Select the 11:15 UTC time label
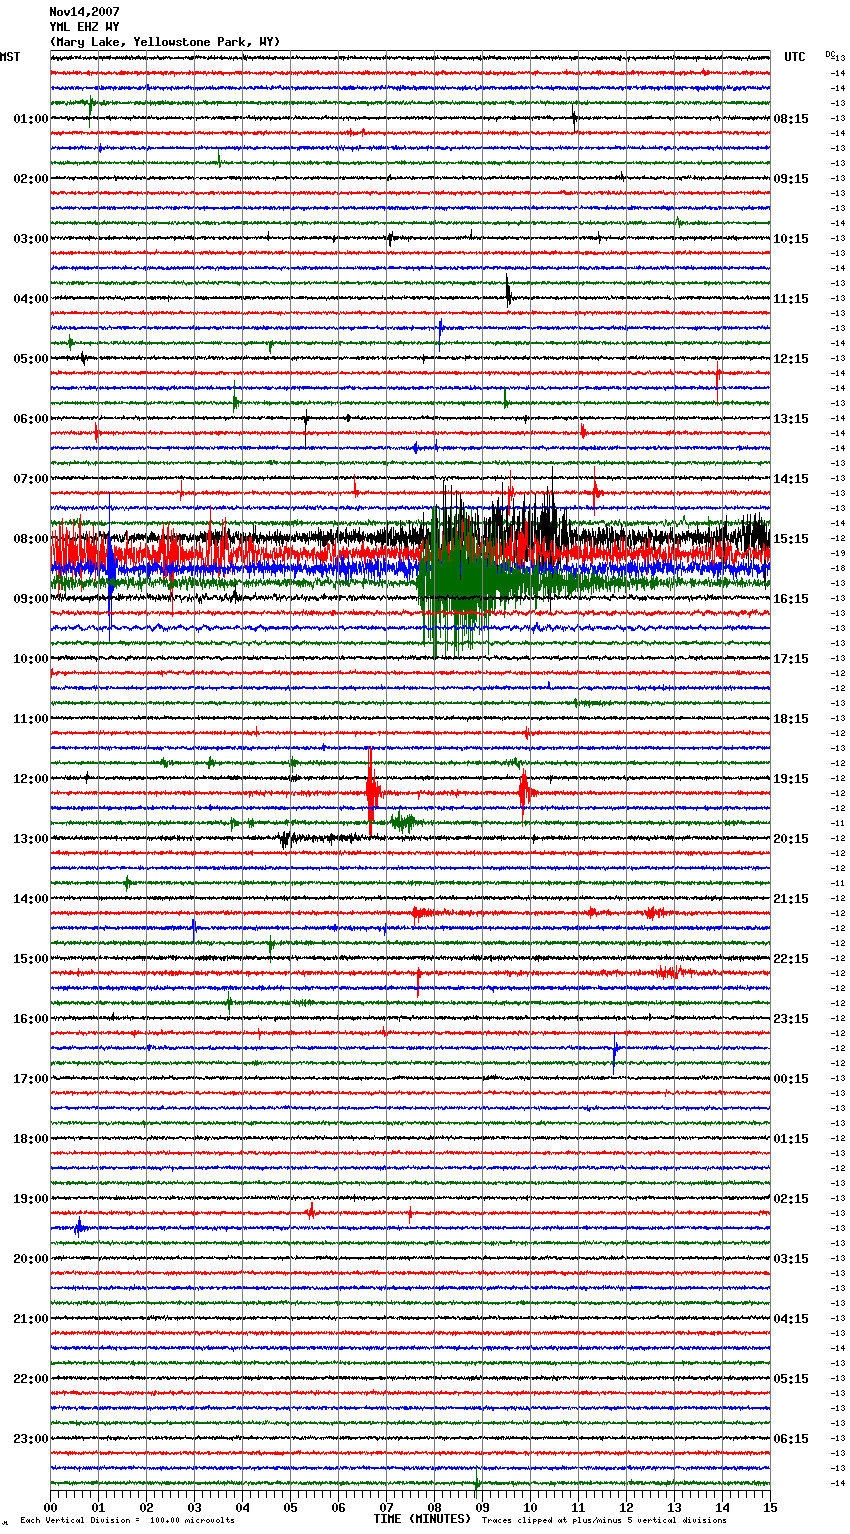This screenshot has width=850, height=1534. pyautogui.click(x=791, y=299)
